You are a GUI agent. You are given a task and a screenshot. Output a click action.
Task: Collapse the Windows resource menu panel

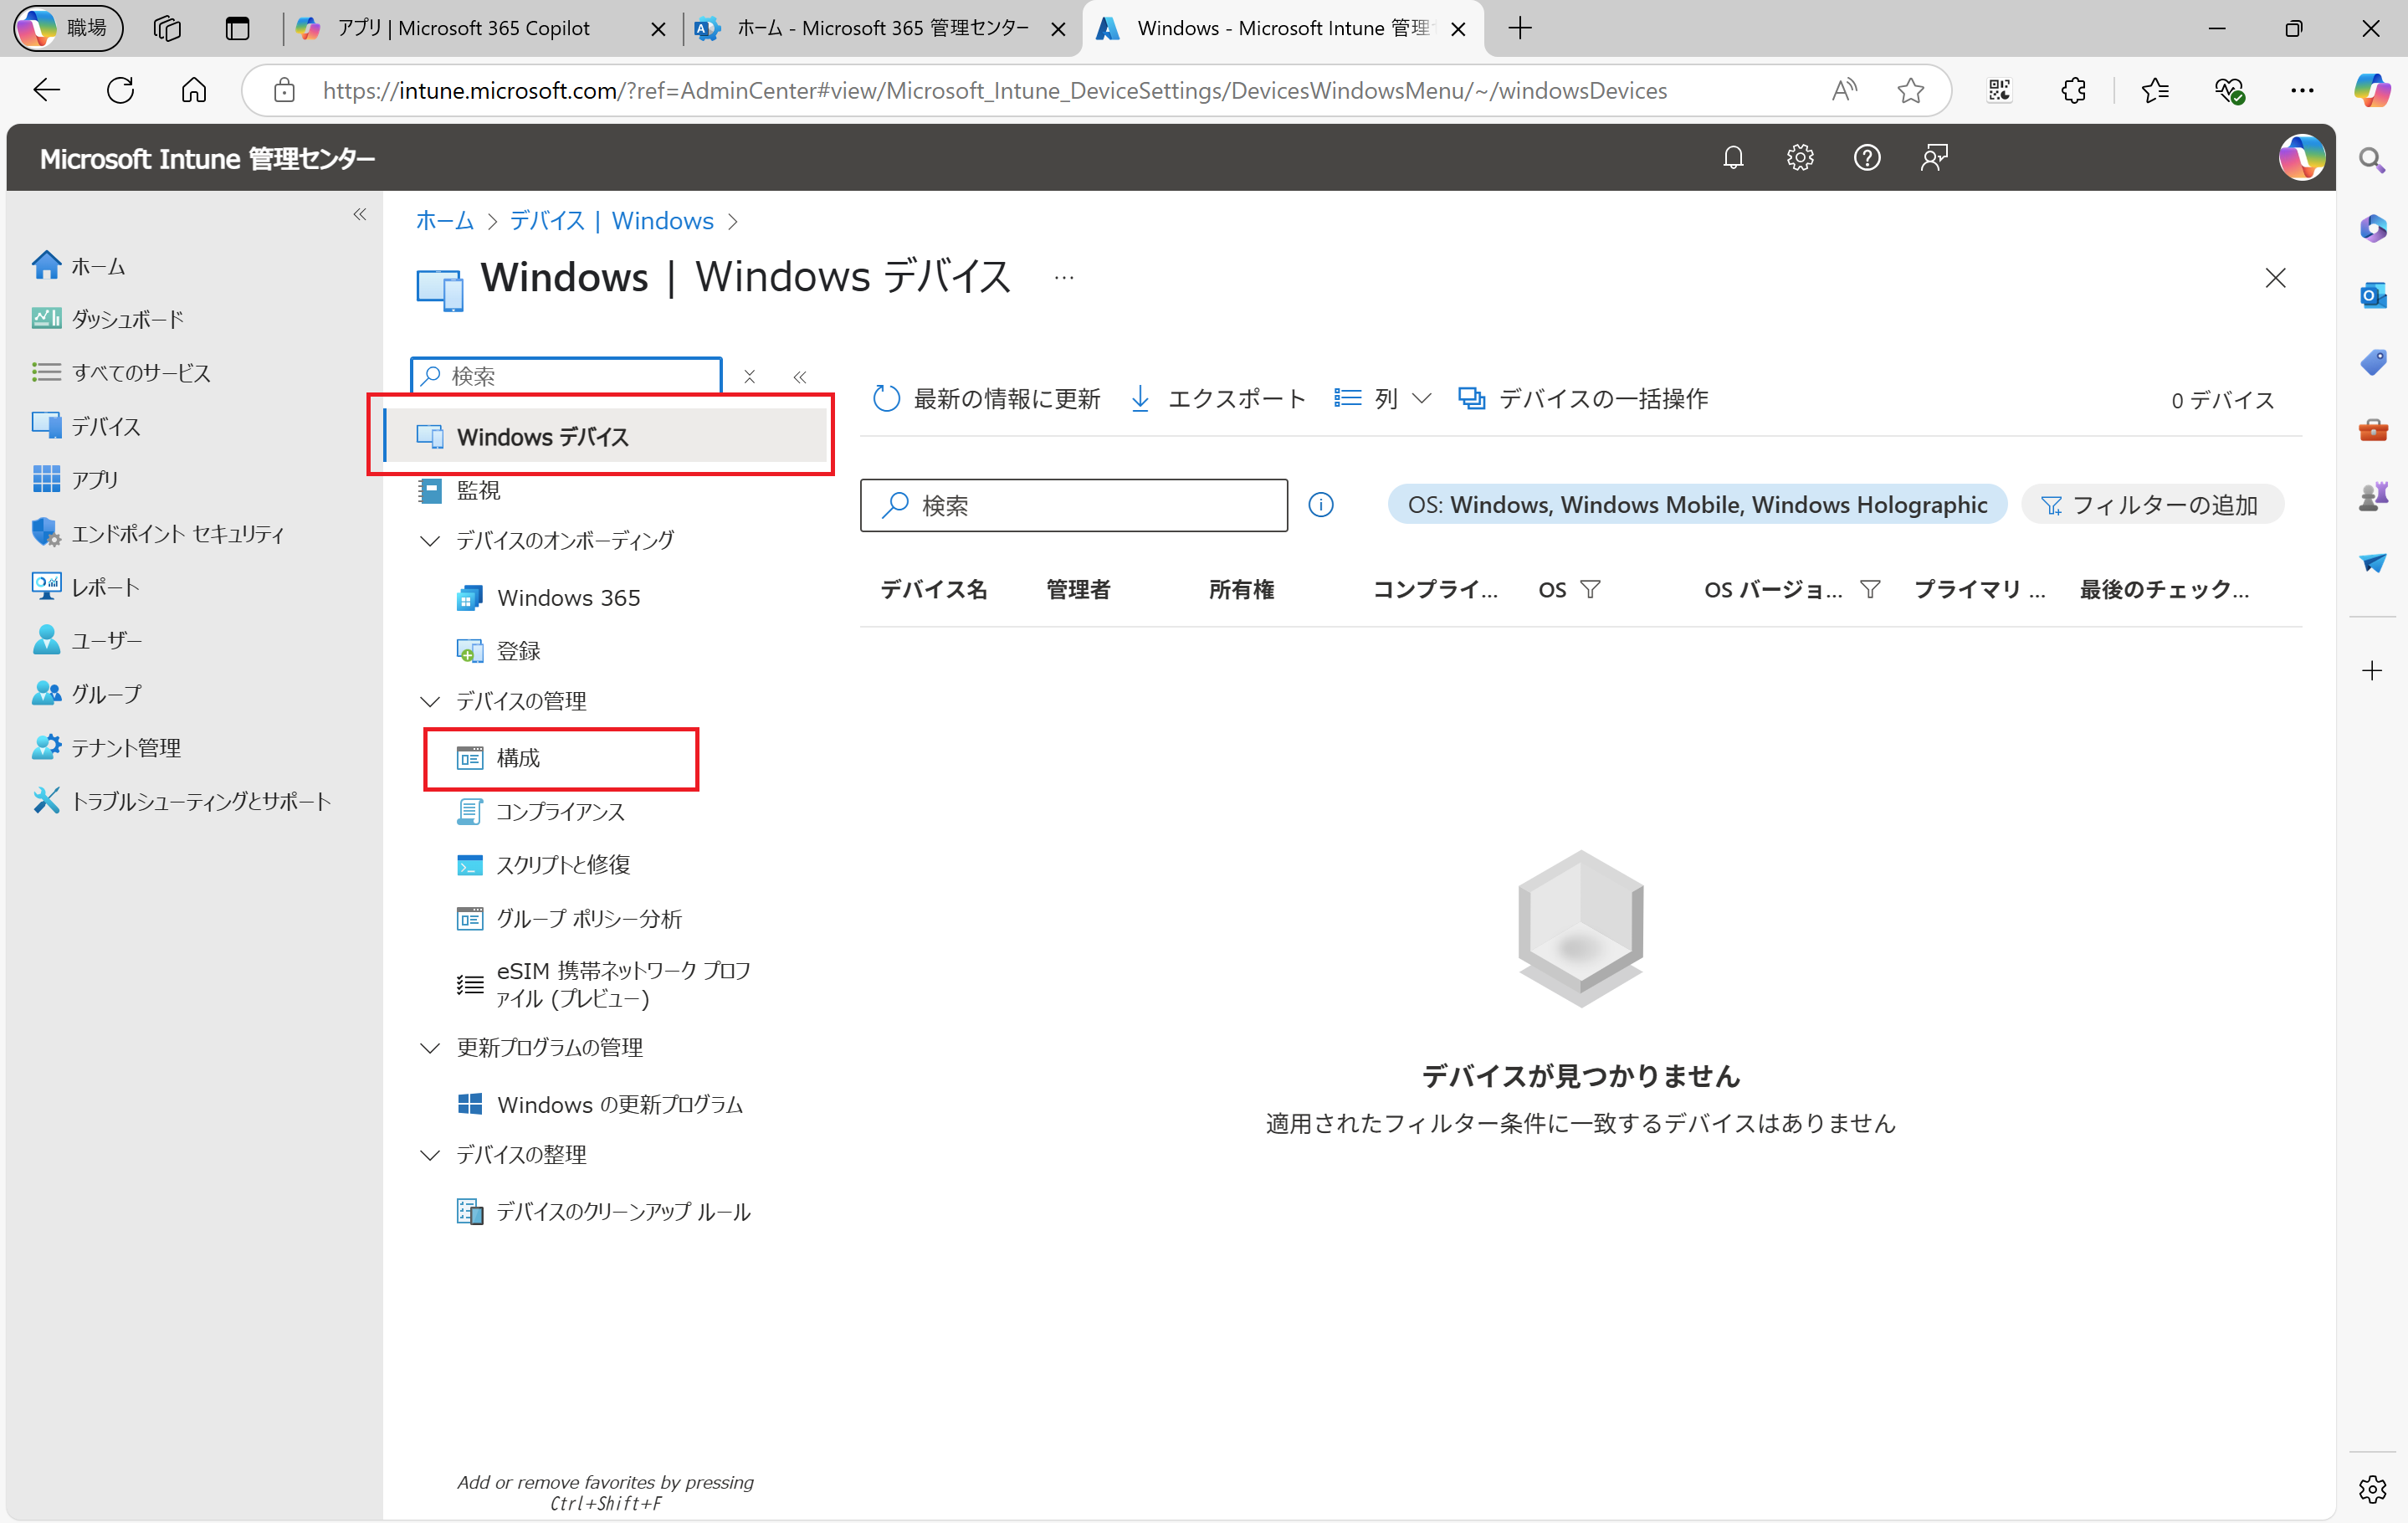point(800,376)
